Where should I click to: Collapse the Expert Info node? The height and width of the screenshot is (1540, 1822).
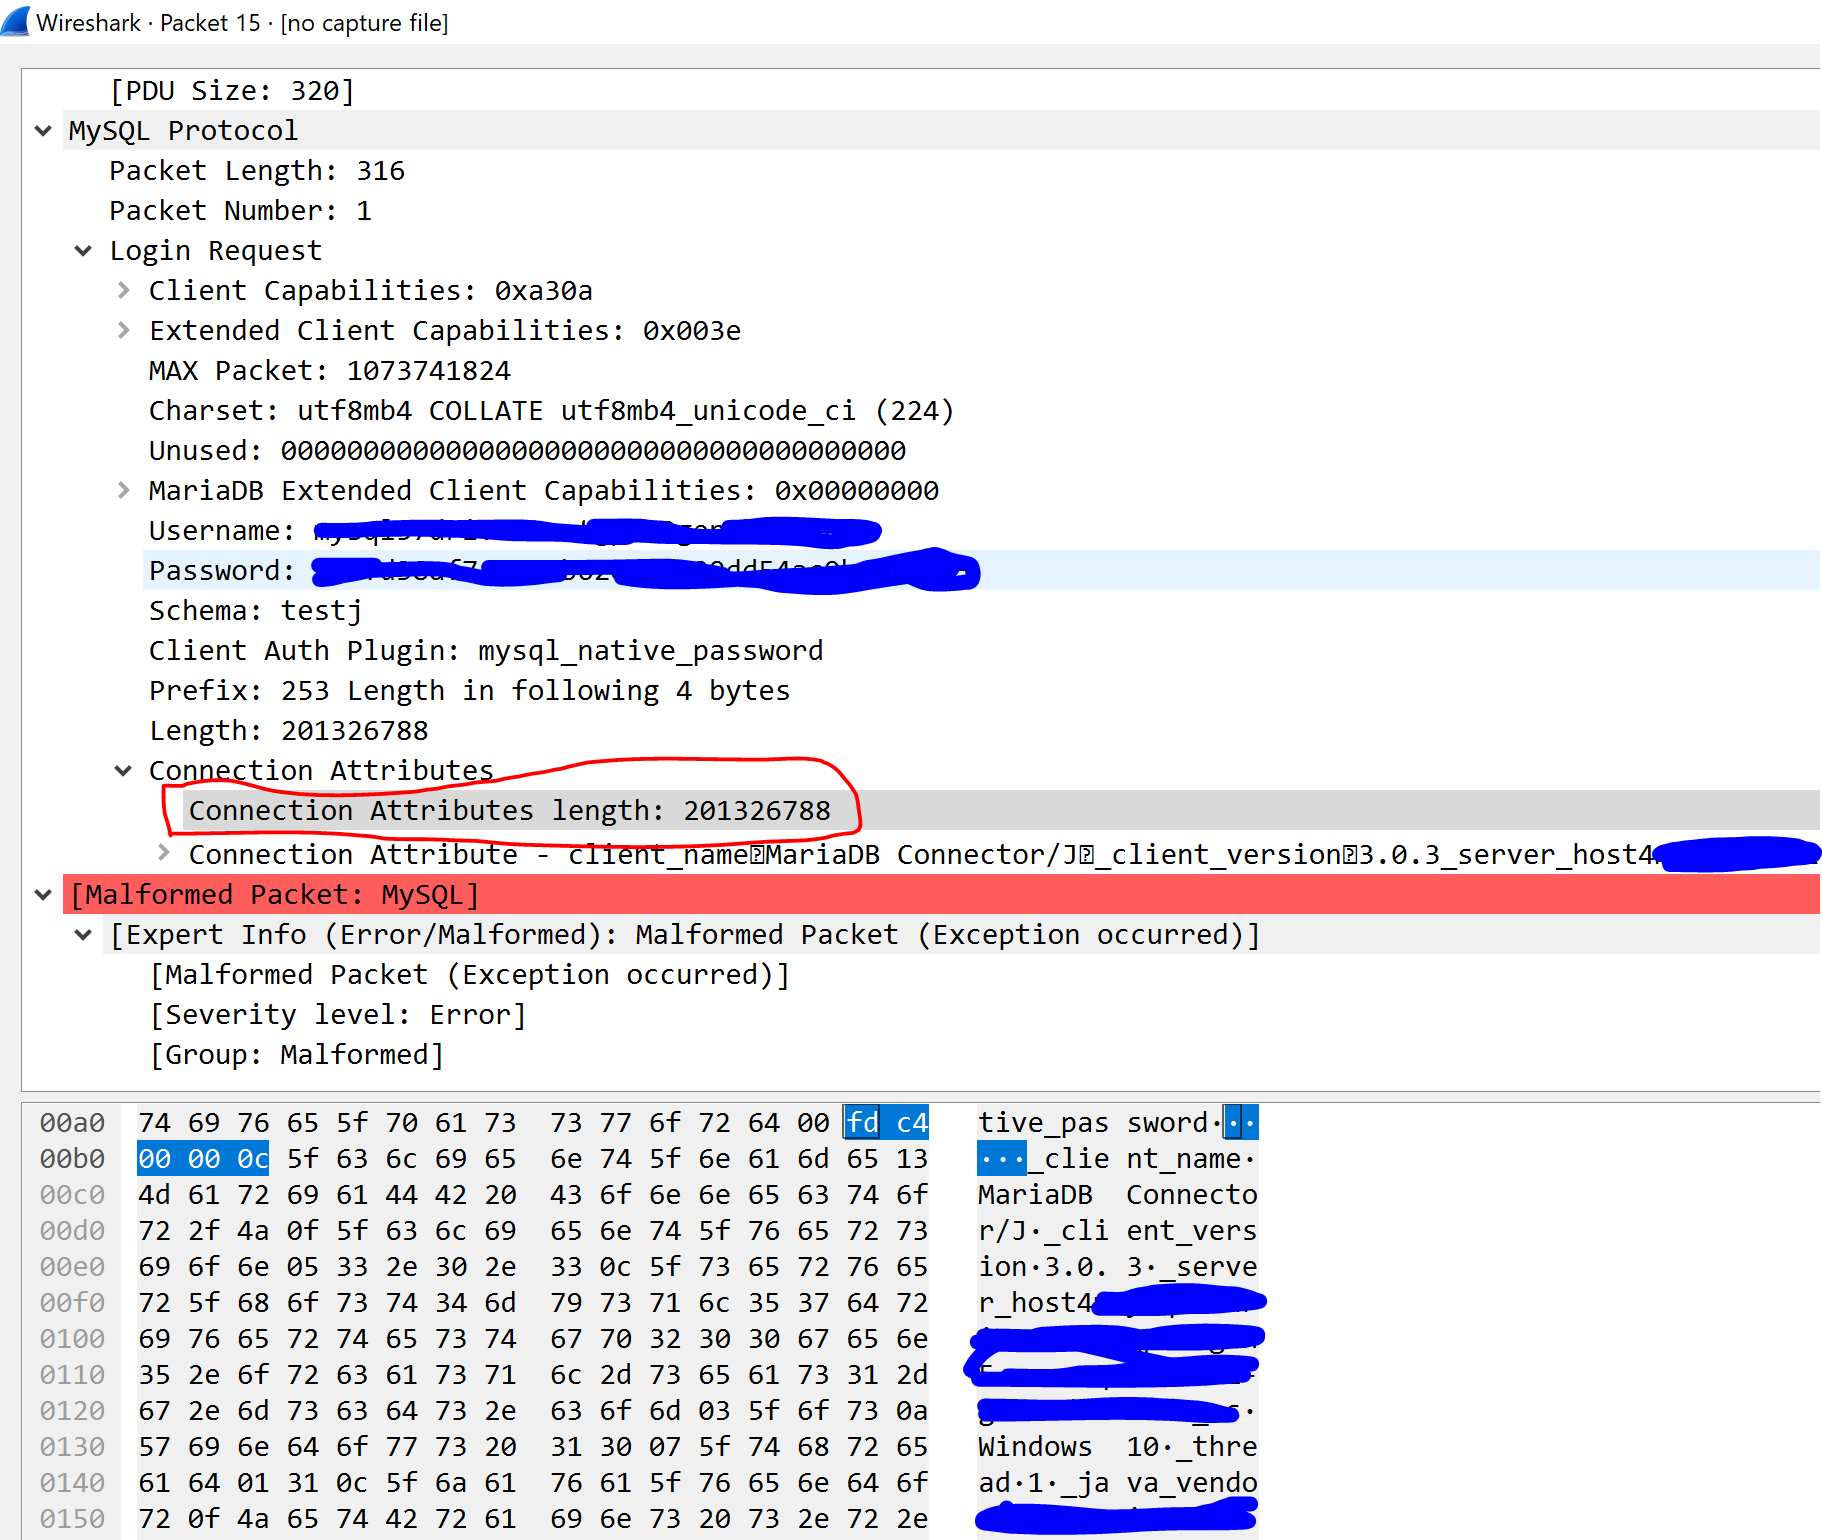[x=83, y=935]
